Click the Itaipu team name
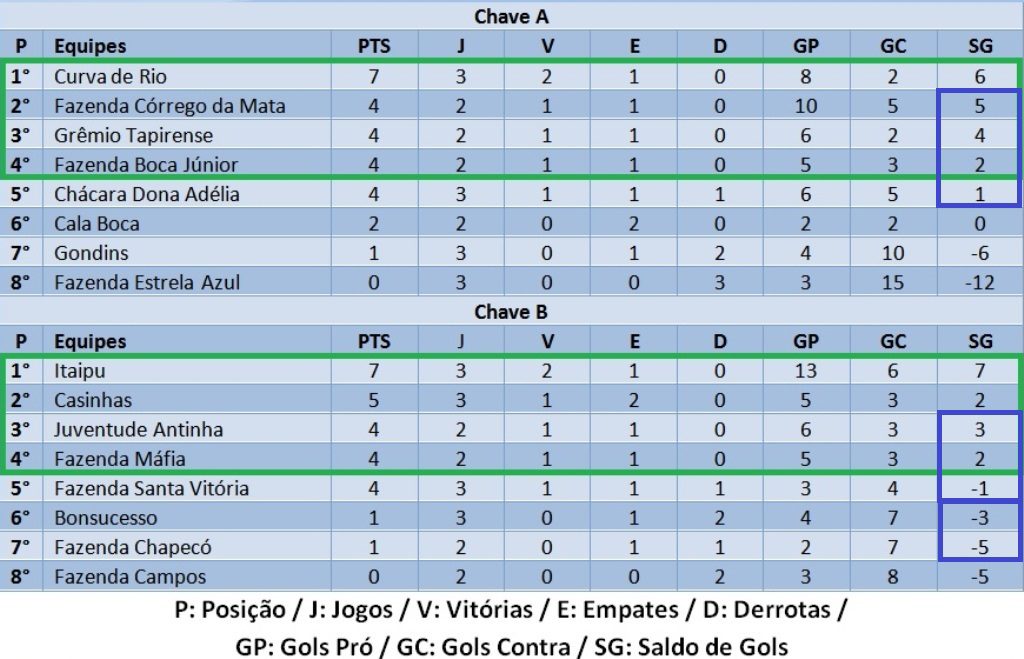The height and width of the screenshot is (659, 1024). 80,371
